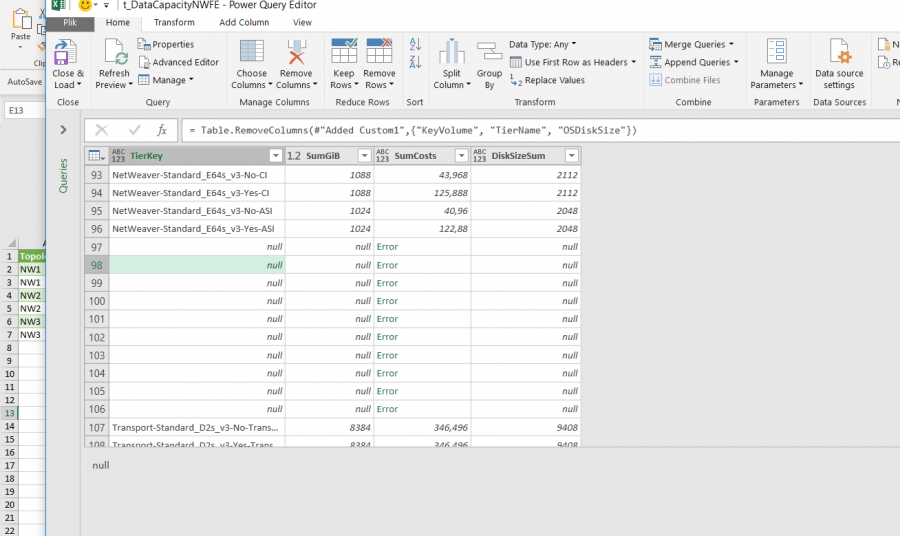Click the Close & Load icon

click(67, 53)
